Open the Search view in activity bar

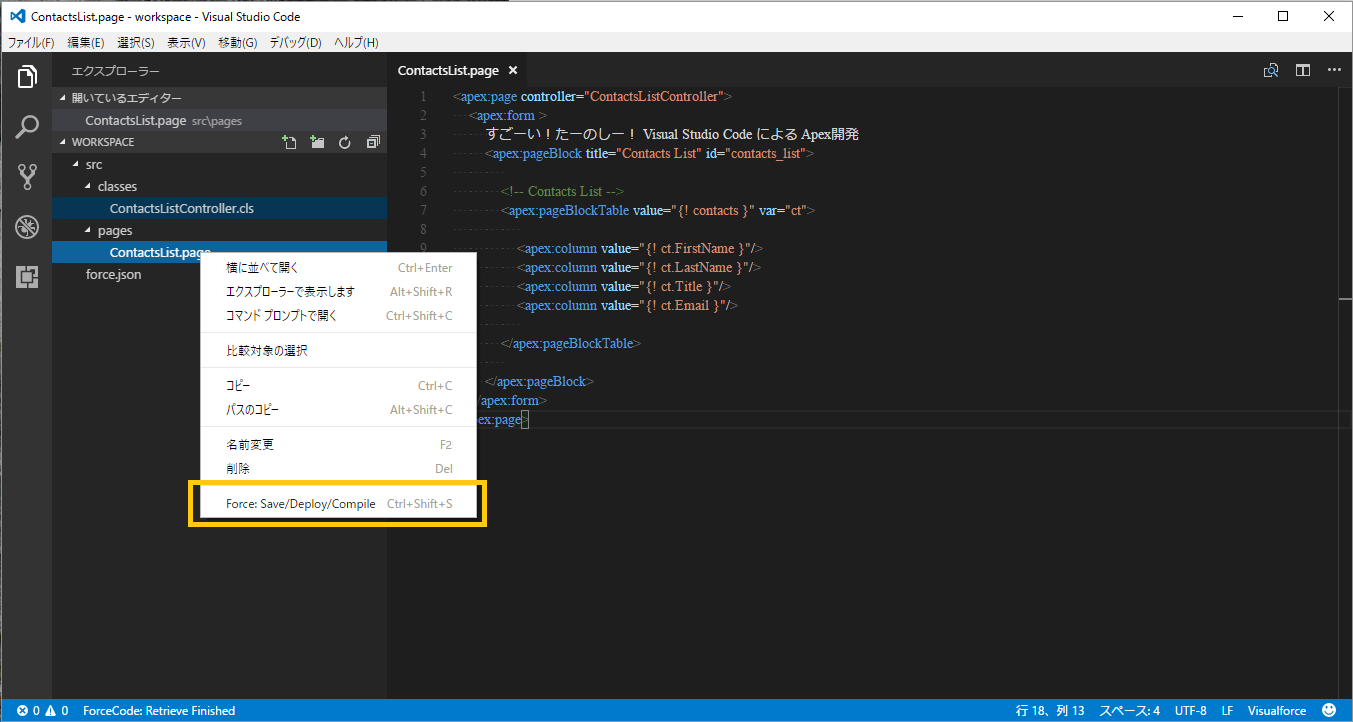pos(27,127)
